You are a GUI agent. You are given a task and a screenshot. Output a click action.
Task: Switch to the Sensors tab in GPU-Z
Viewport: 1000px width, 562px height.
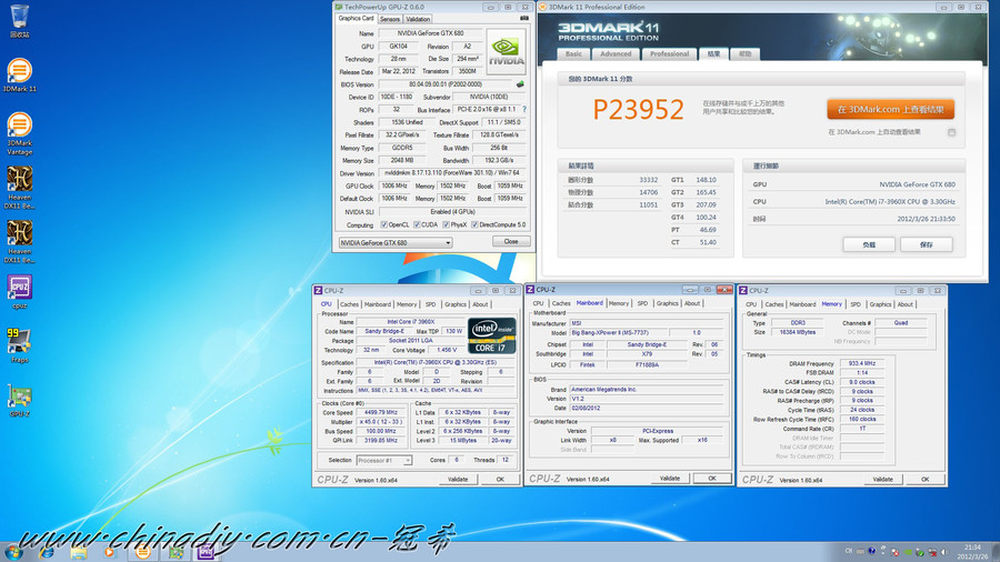pyautogui.click(x=390, y=19)
